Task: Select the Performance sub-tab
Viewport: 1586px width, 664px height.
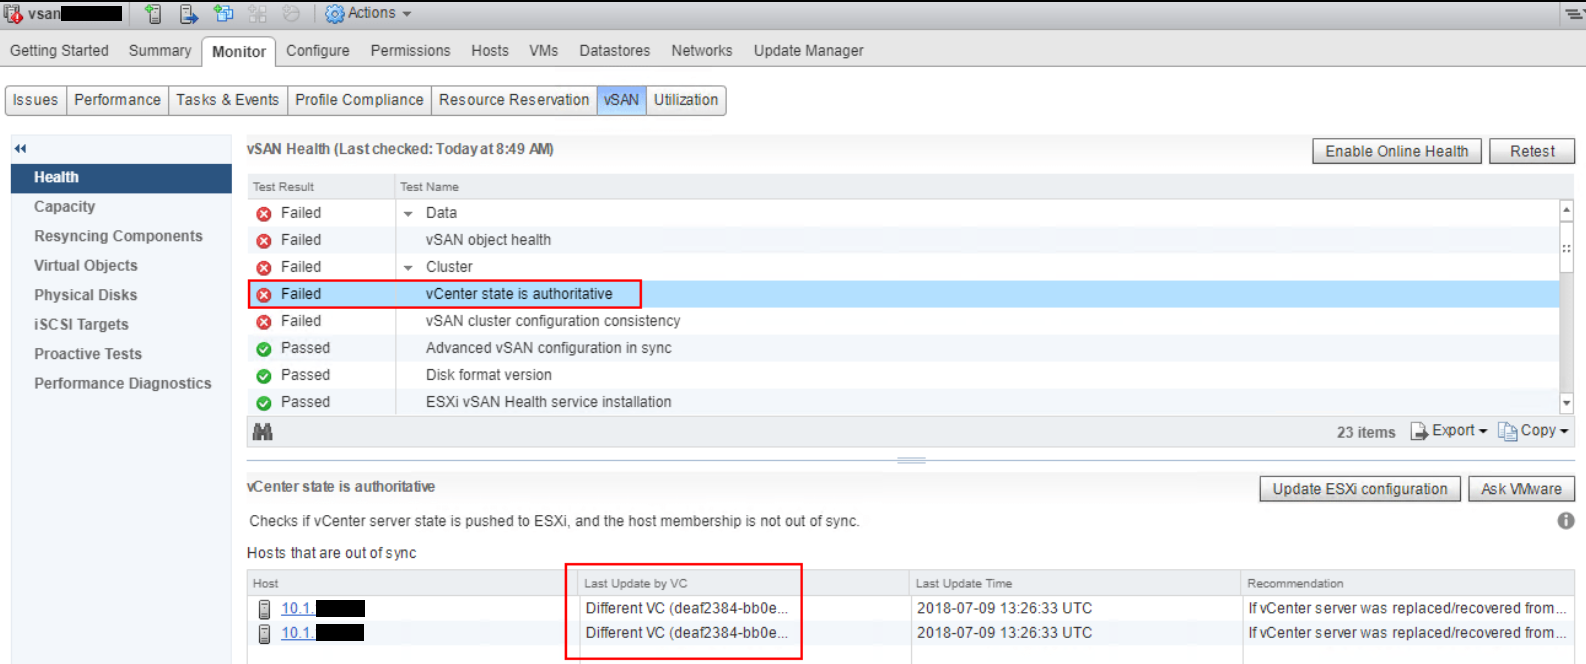Action: pos(117,100)
